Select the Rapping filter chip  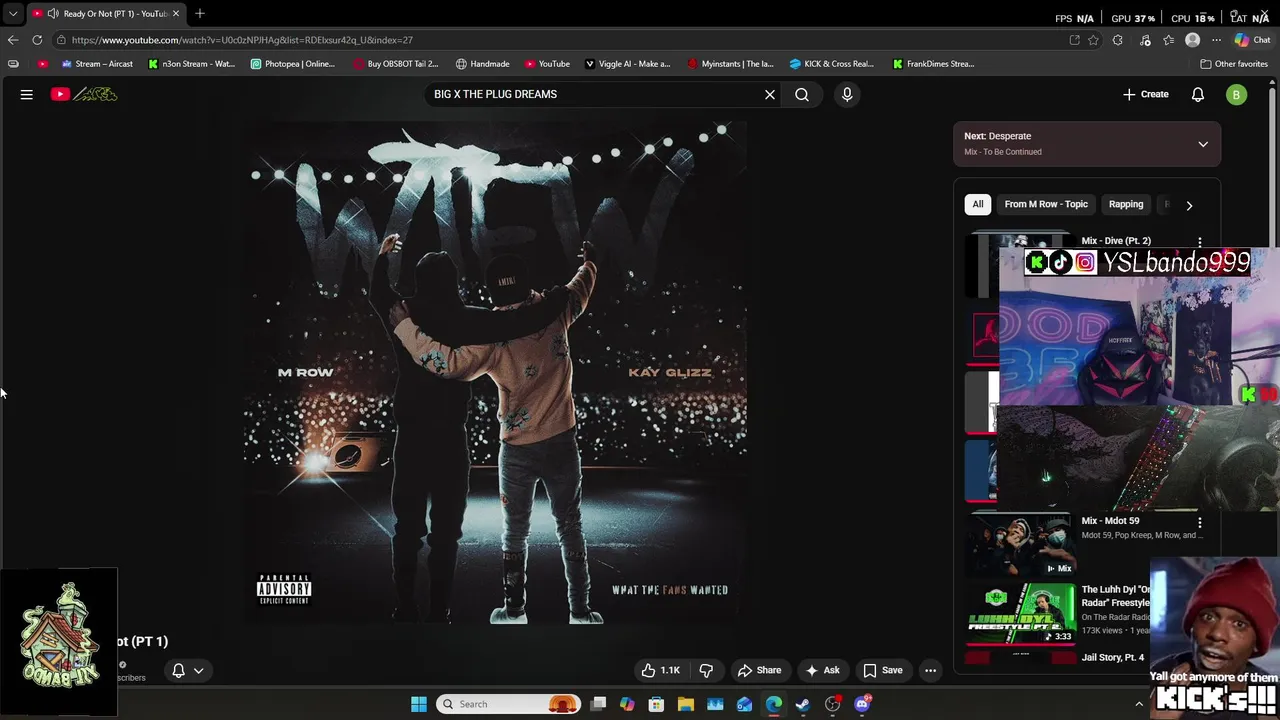(1126, 204)
